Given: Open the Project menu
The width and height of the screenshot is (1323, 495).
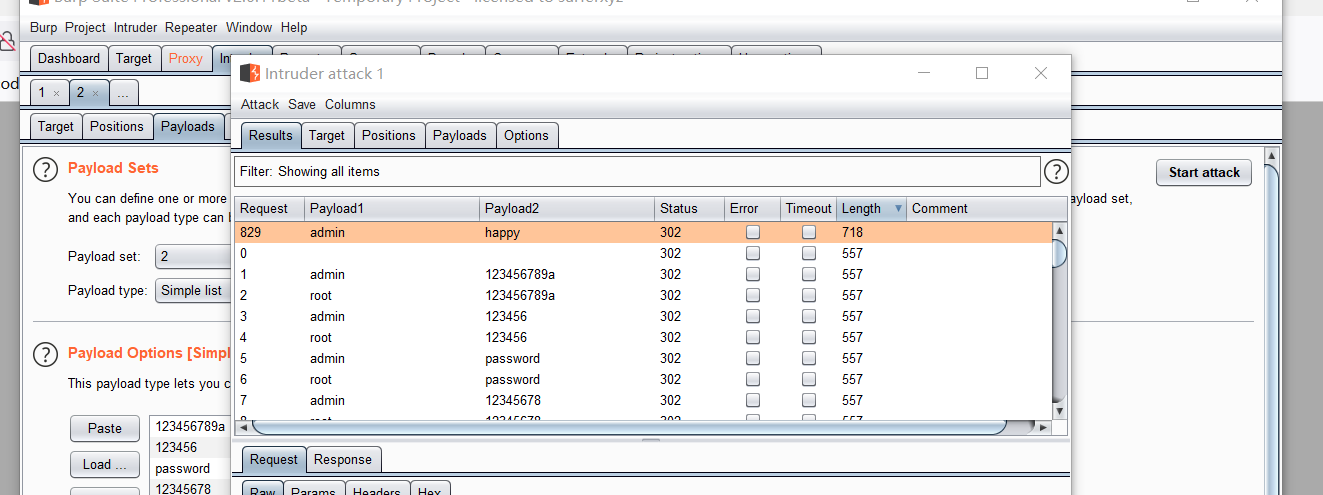Looking at the screenshot, I should pos(85,27).
